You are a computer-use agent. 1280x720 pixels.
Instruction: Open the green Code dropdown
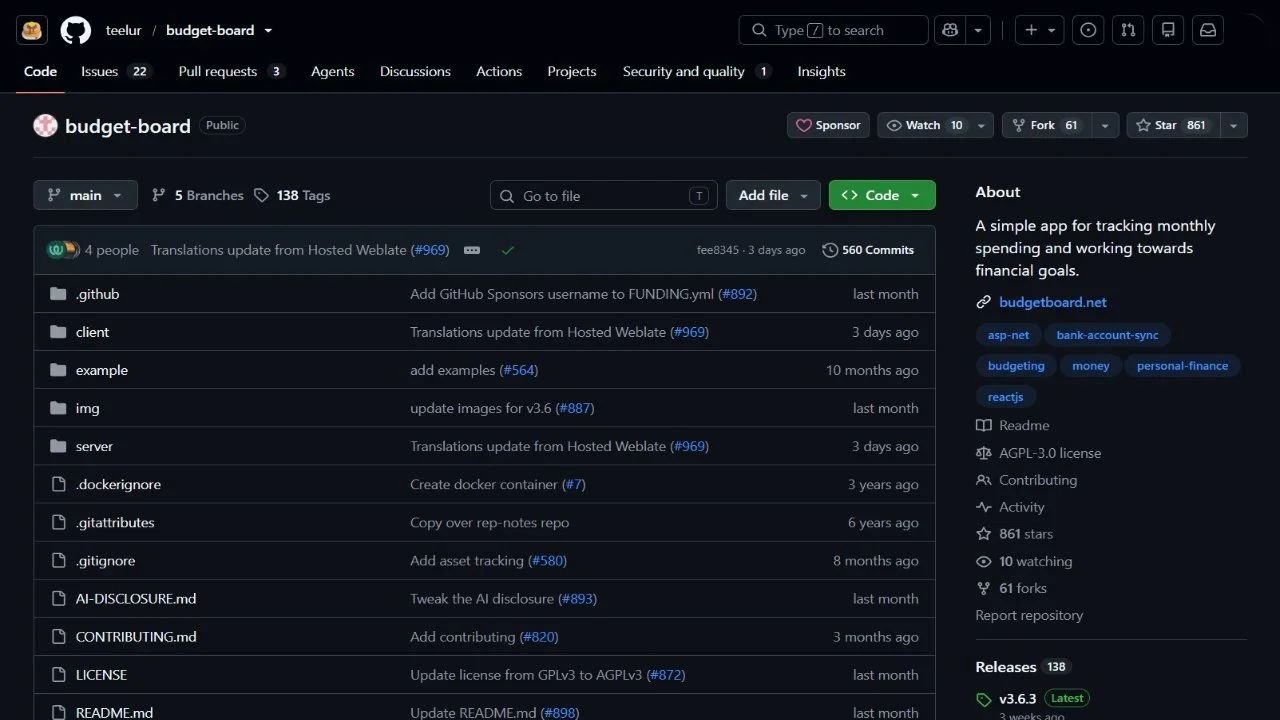pyautogui.click(x=882, y=195)
